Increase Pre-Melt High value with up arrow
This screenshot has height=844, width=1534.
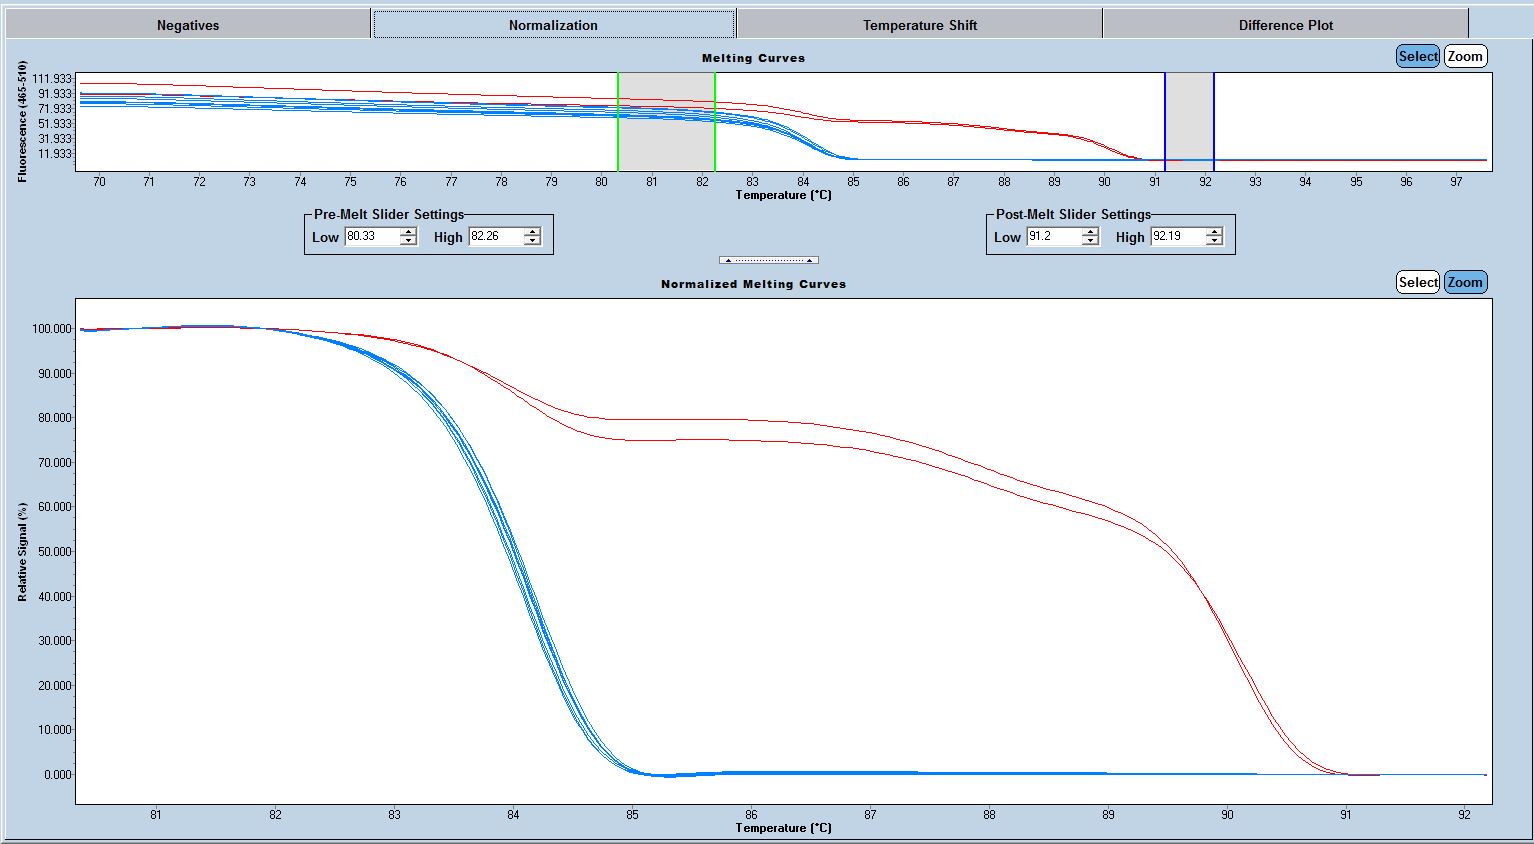[532, 232]
